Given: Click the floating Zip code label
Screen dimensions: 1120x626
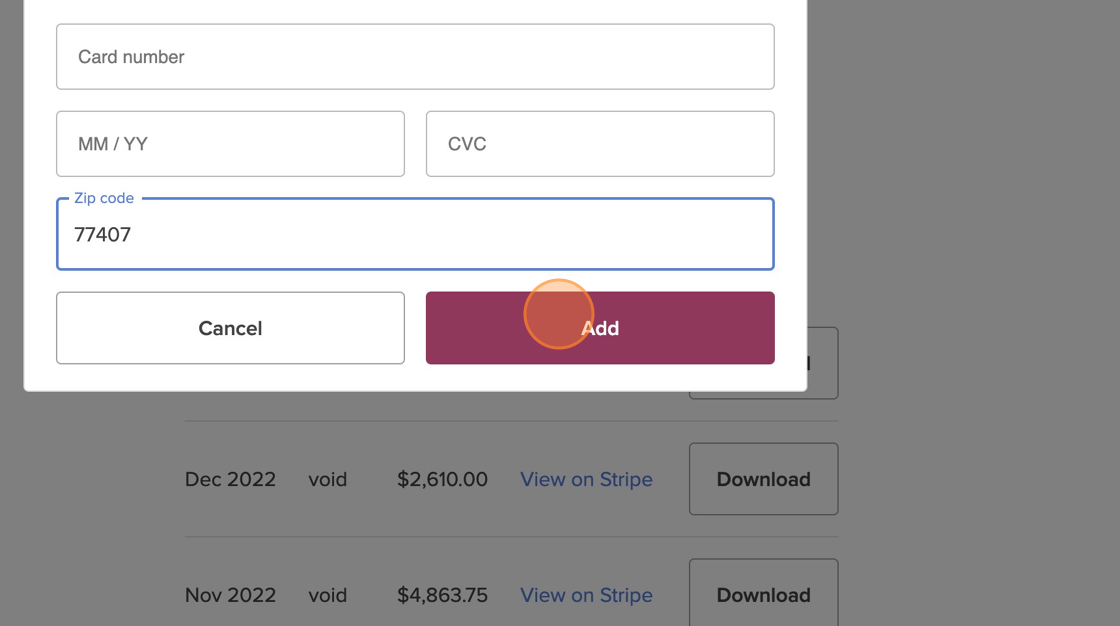Looking at the screenshot, I should 104,198.
